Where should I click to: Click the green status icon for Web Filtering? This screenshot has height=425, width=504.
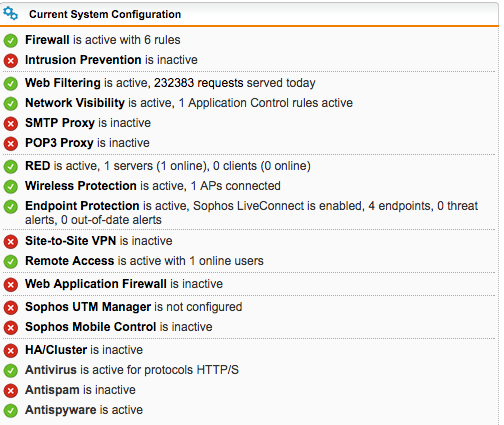(x=11, y=84)
